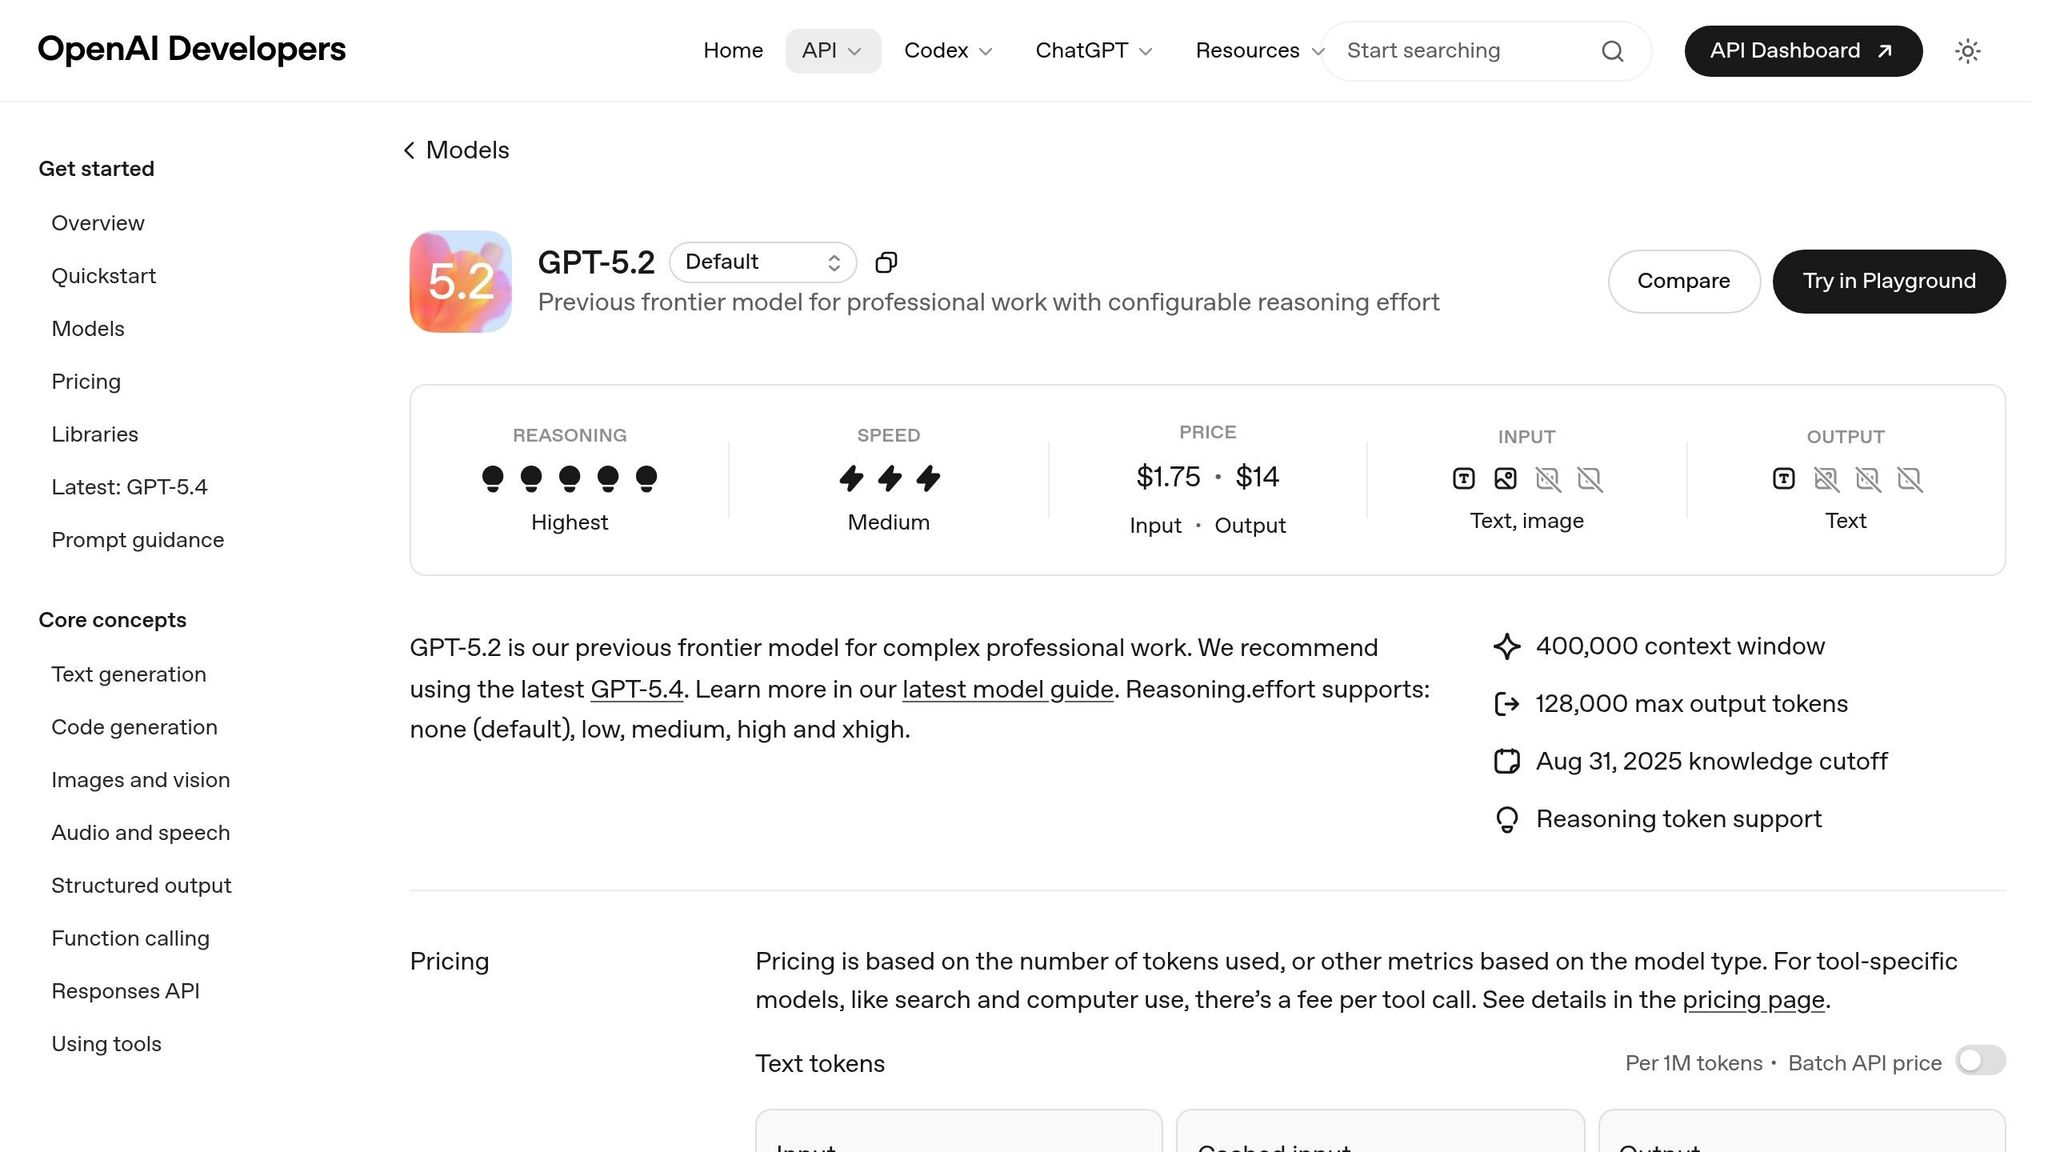Click the search magnifier icon
The width and height of the screenshot is (2048, 1152).
click(1612, 51)
